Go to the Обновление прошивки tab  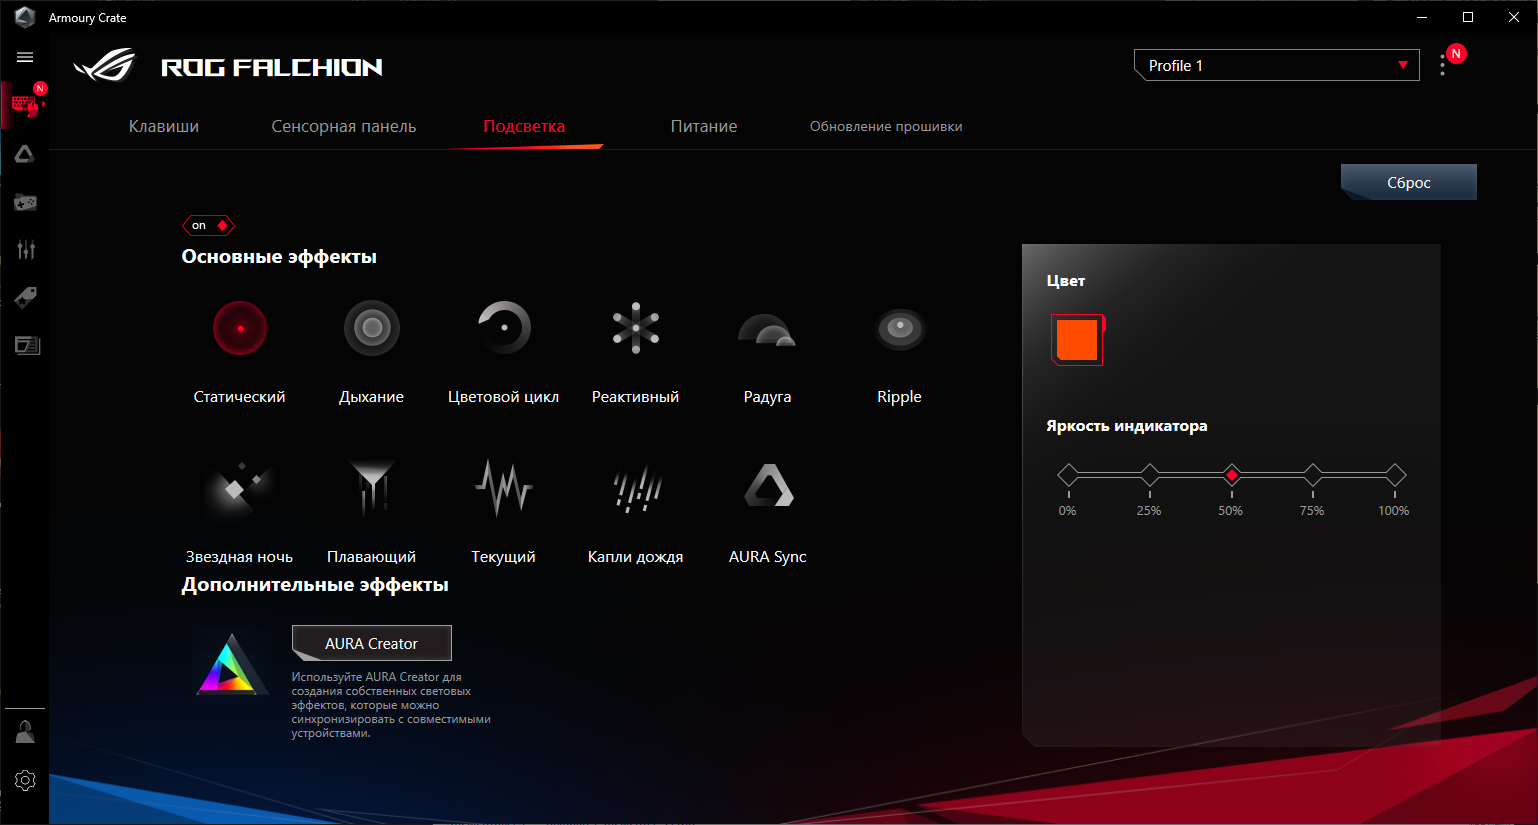(886, 126)
